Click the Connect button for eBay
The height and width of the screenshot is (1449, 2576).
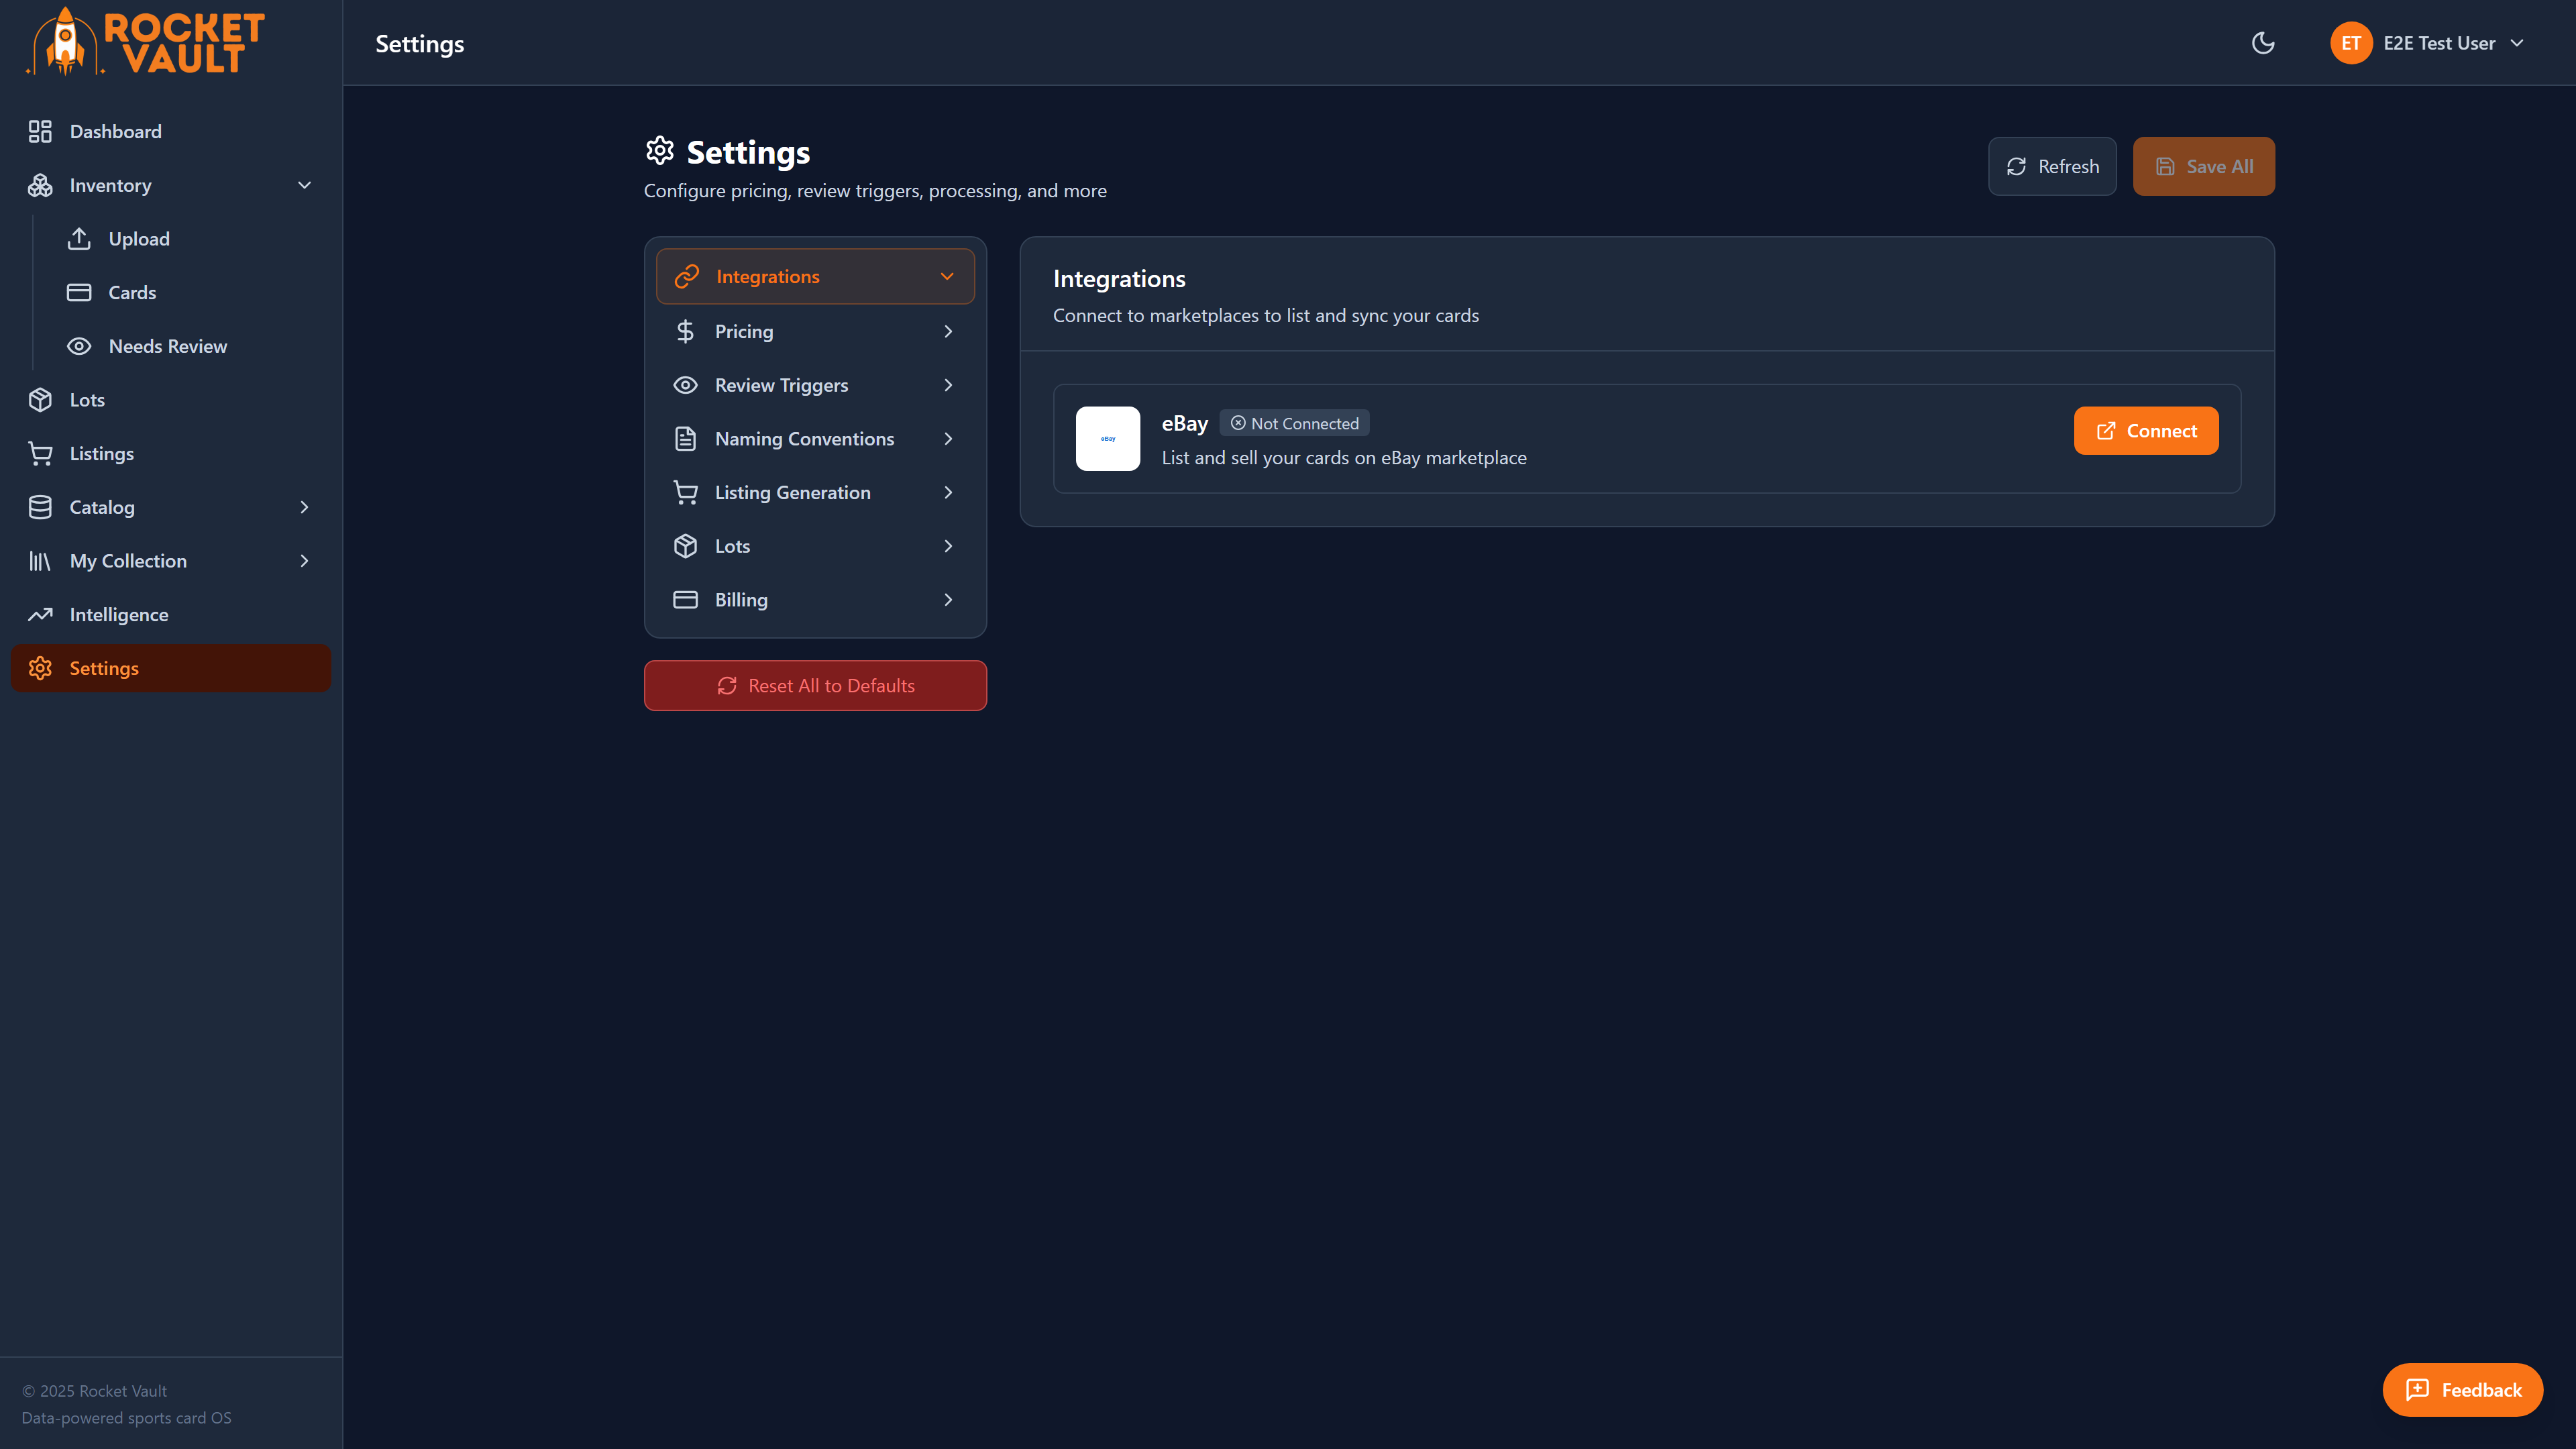pyautogui.click(x=2146, y=430)
